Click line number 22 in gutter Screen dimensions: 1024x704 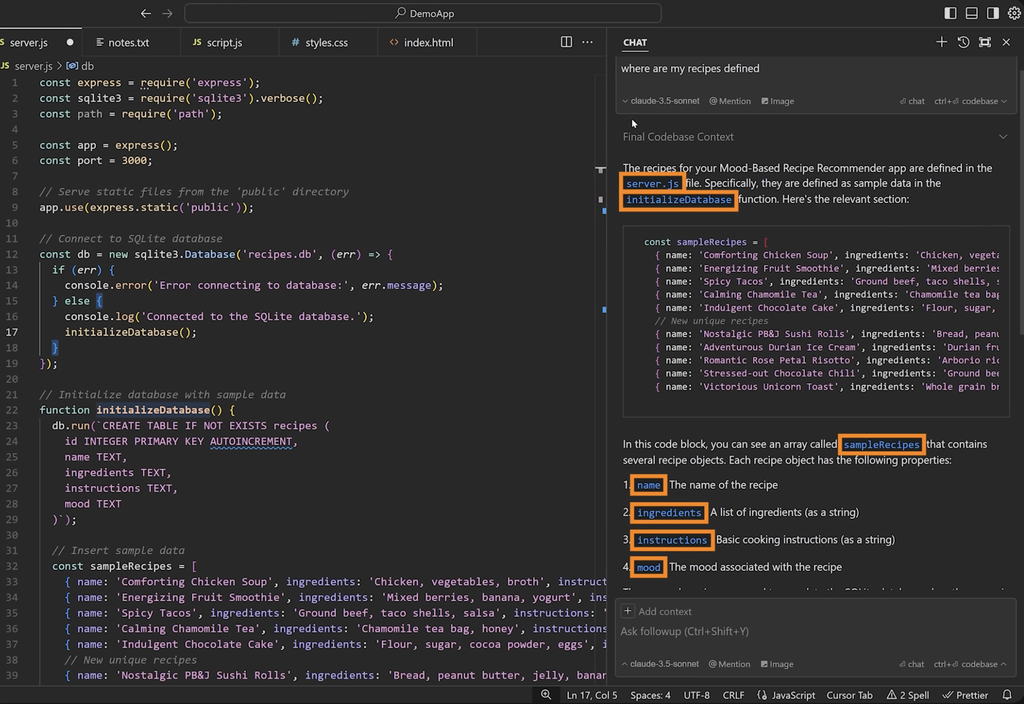click(x=12, y=410)
